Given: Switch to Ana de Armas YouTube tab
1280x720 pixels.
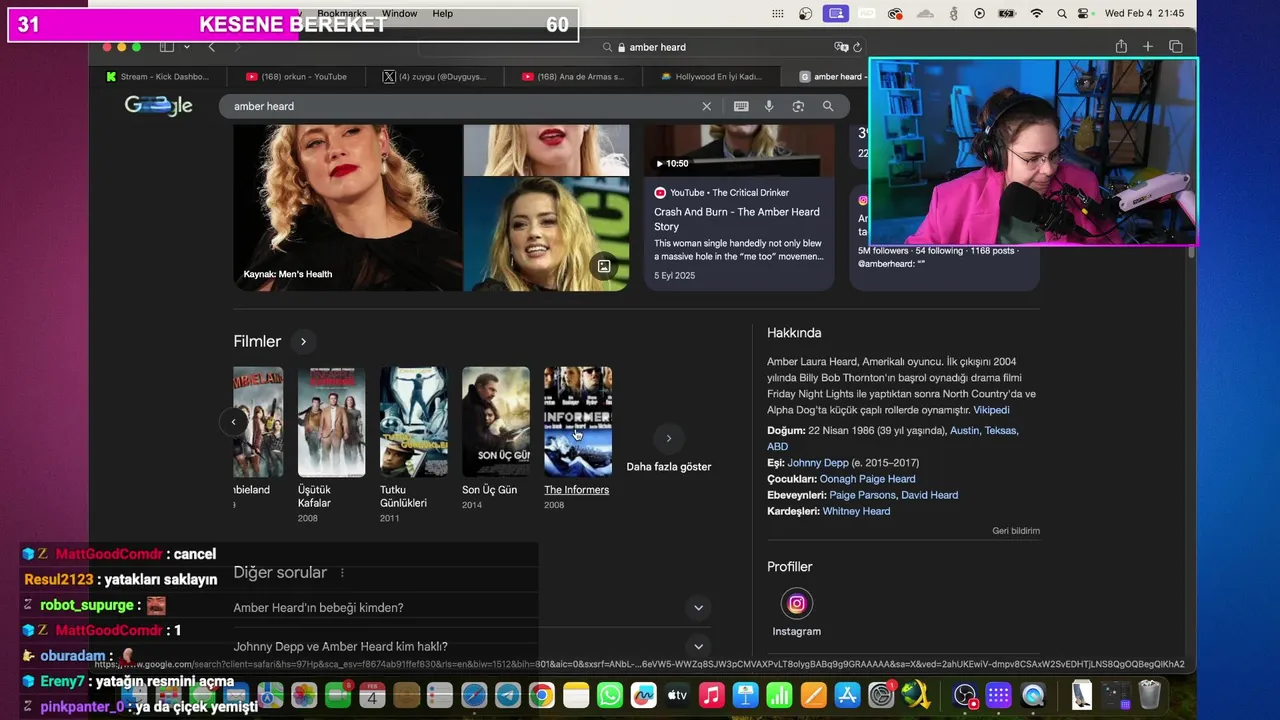Looking at the screenshot, I should click(x=573, y=77).
